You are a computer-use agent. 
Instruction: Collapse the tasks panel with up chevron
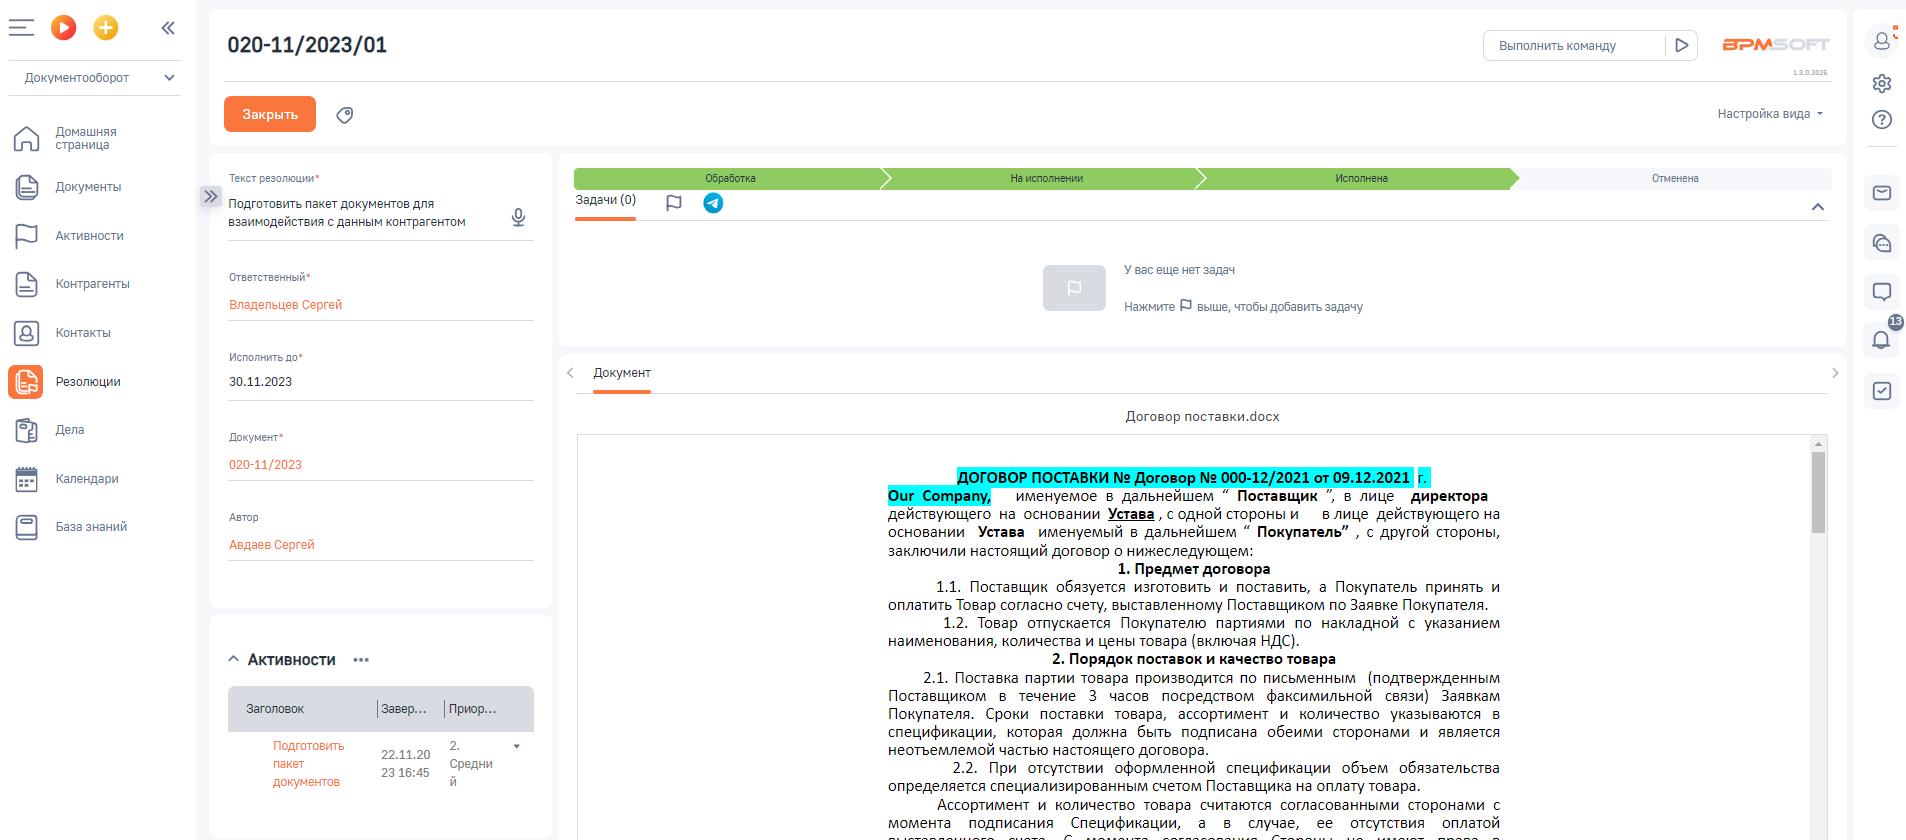coord(1817,207)
